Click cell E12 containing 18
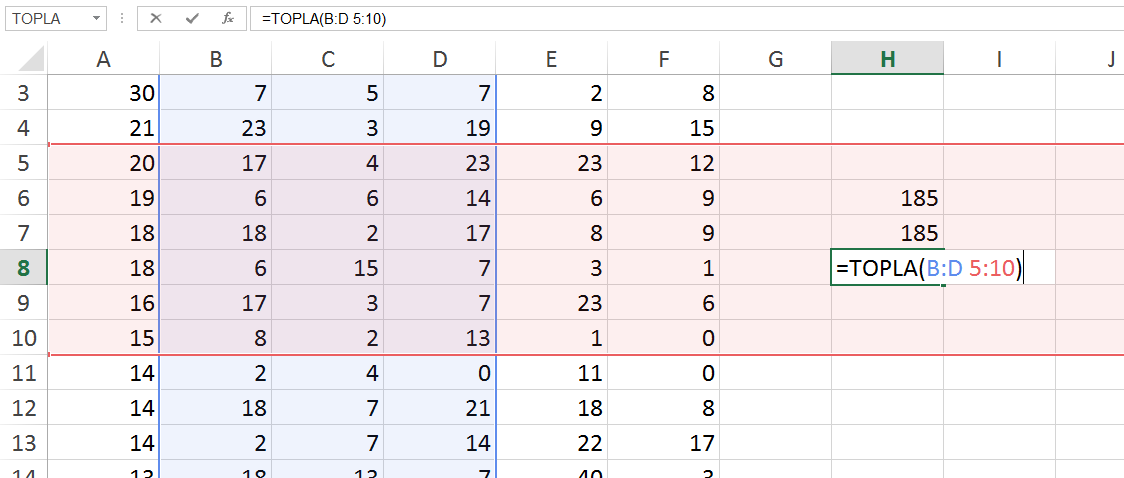1124x478 pixels. pyautogui.click(x=551, y=407)
